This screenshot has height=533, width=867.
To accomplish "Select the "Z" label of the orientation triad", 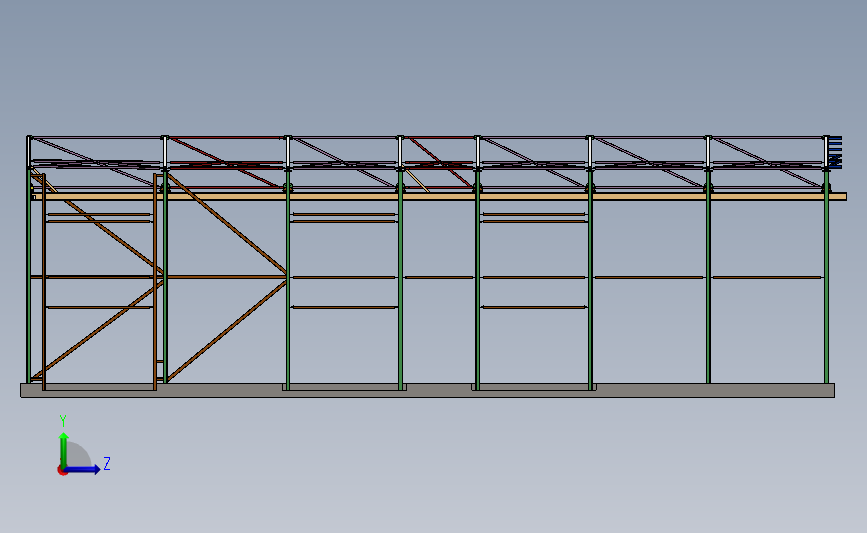I will coord(107,463).
